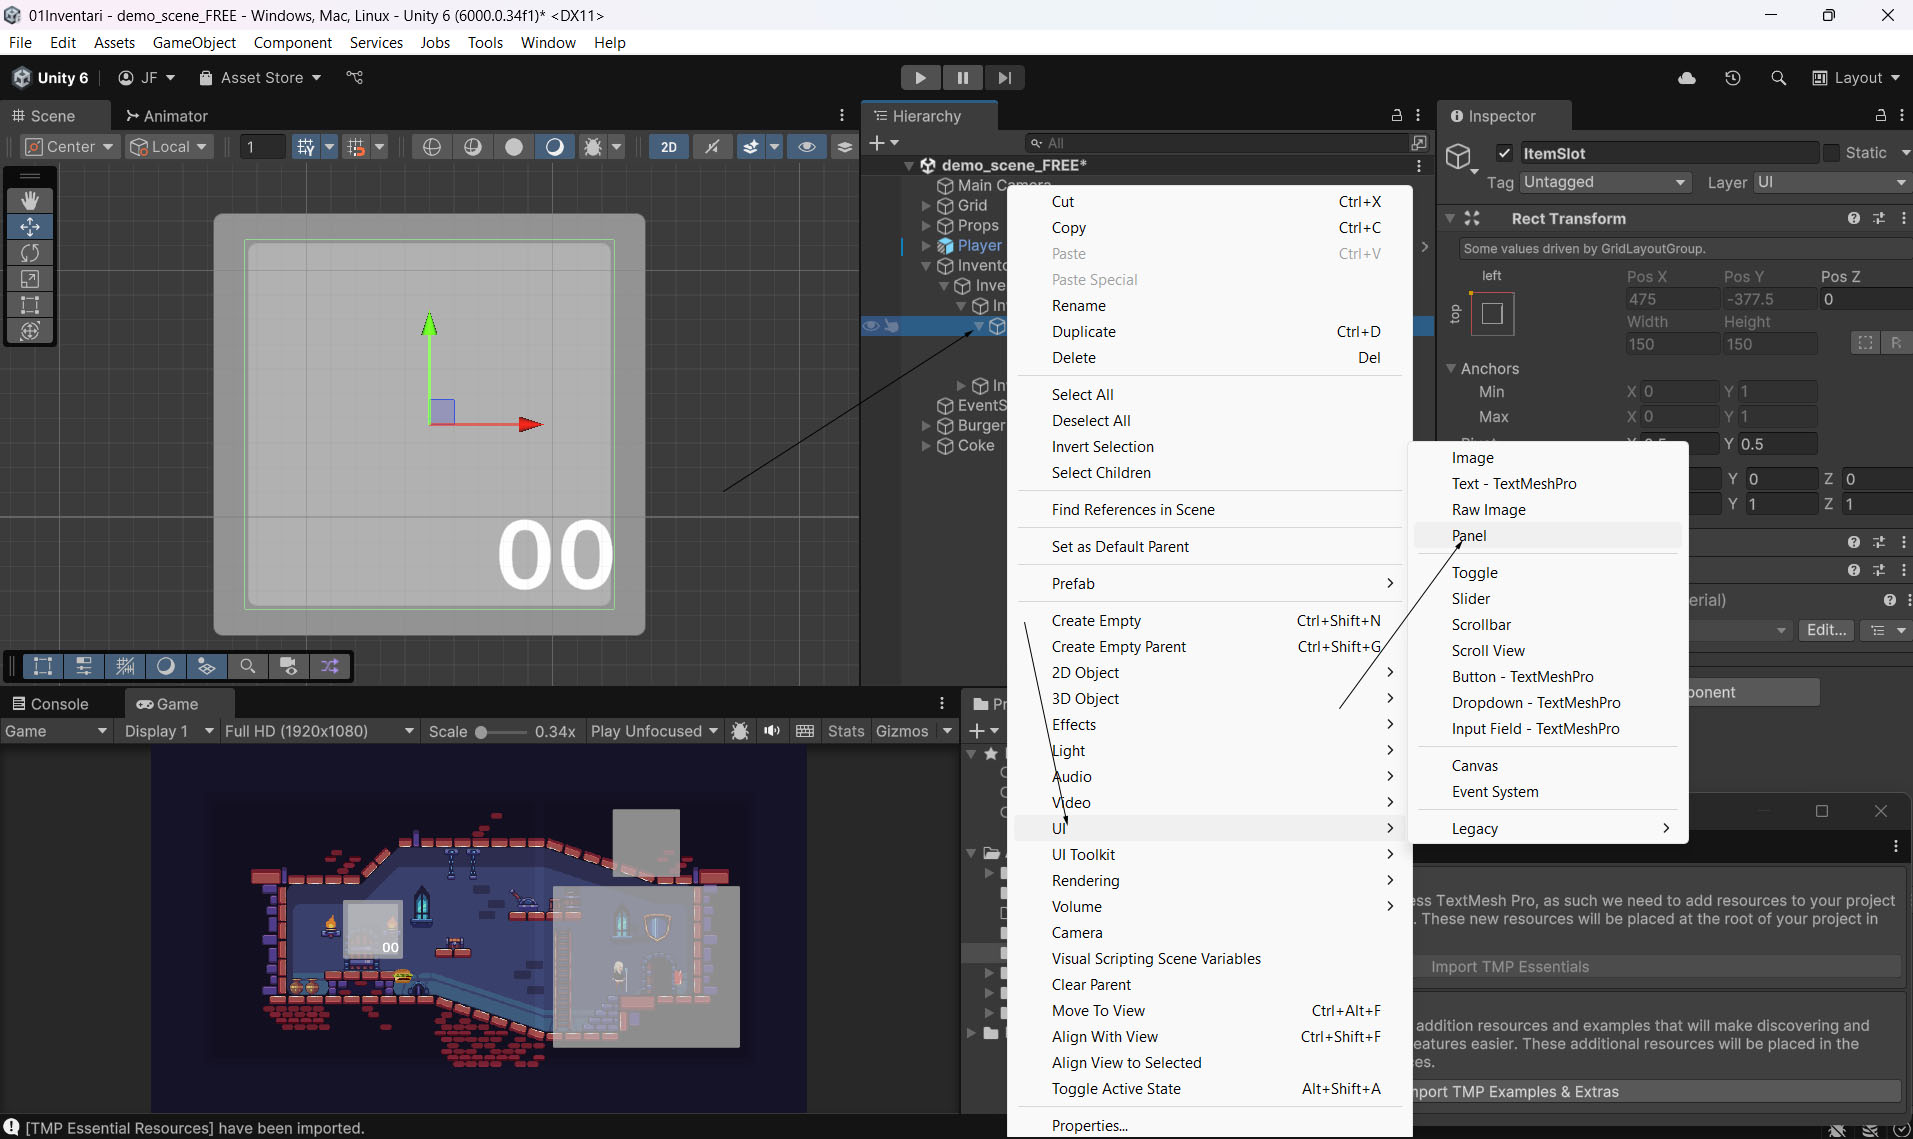This screenshot has width=1913, height=1139.
Task: Click the Edit... button in Inspector
Action: tap(1826, 630)
